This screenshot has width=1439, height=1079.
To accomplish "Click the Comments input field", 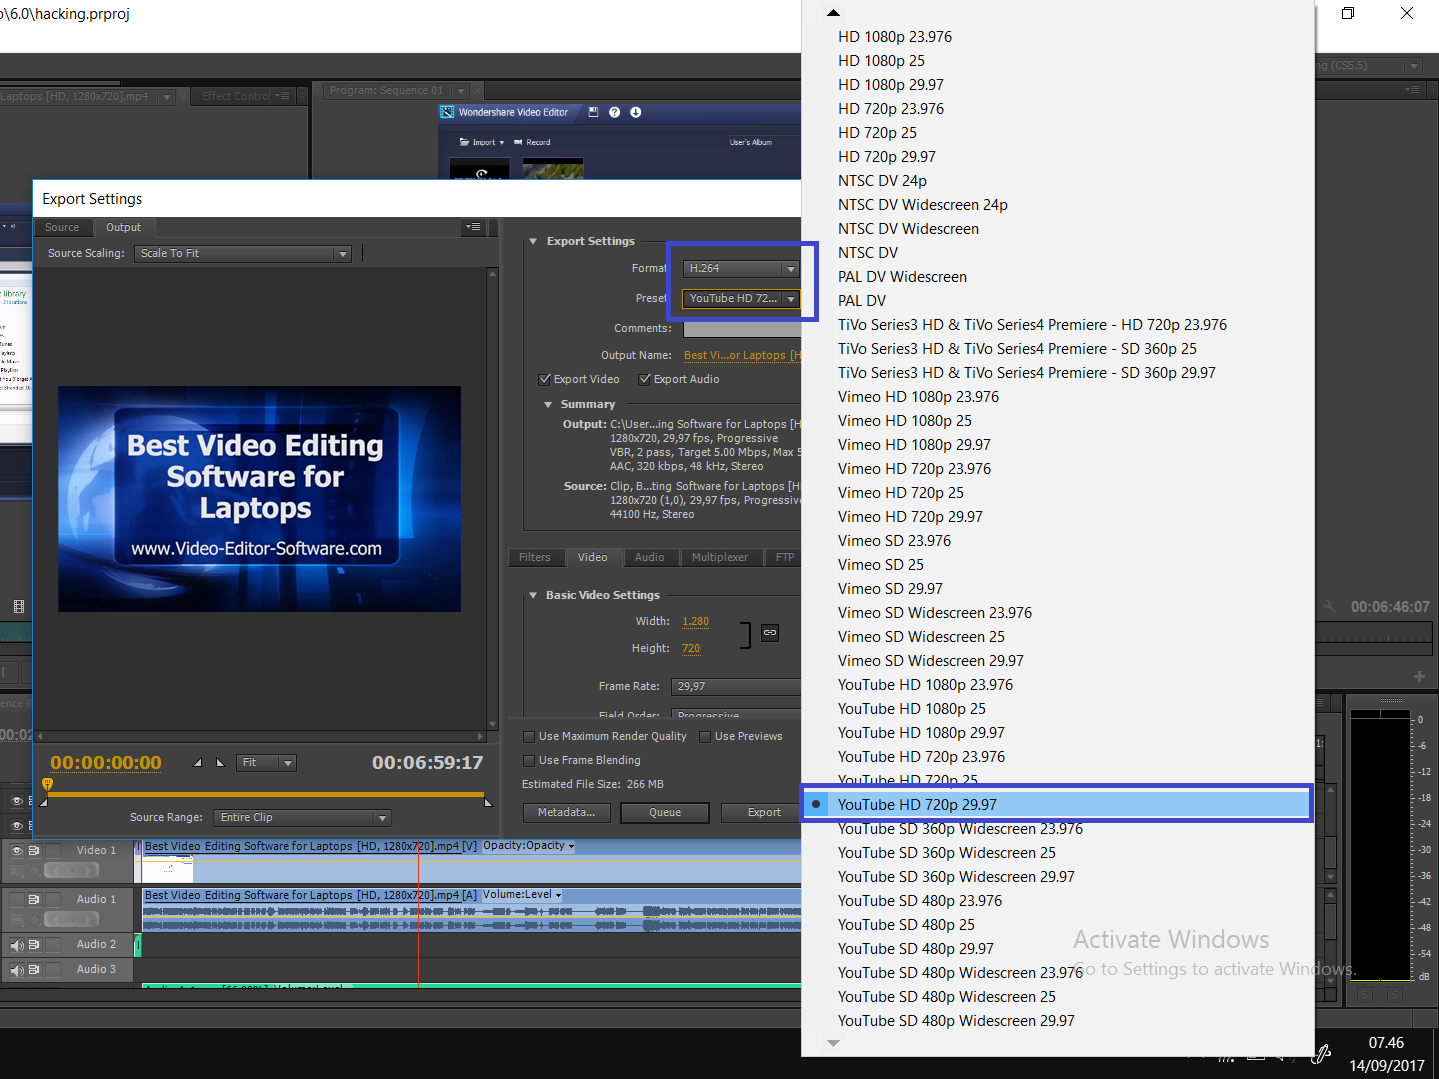I will (743, 329).
